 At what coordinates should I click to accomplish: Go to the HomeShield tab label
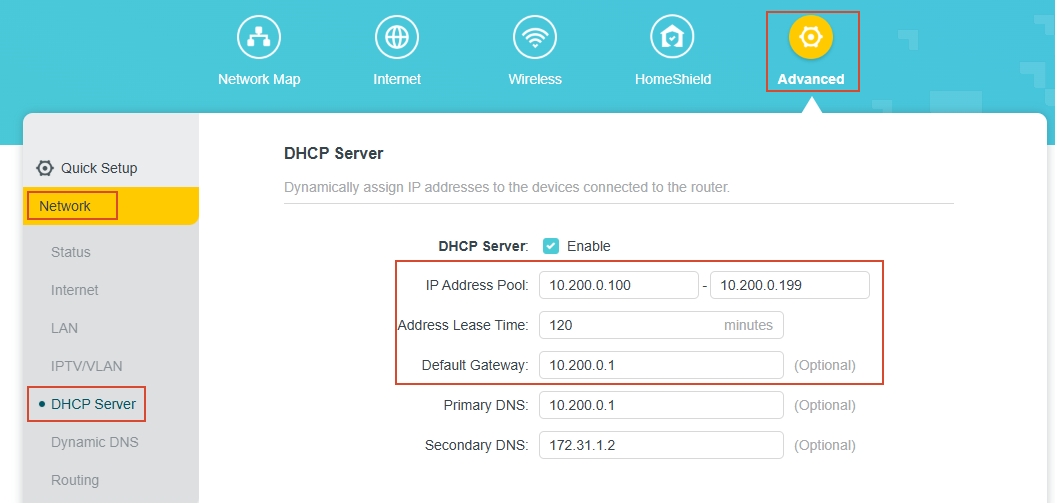click(673, 79)
